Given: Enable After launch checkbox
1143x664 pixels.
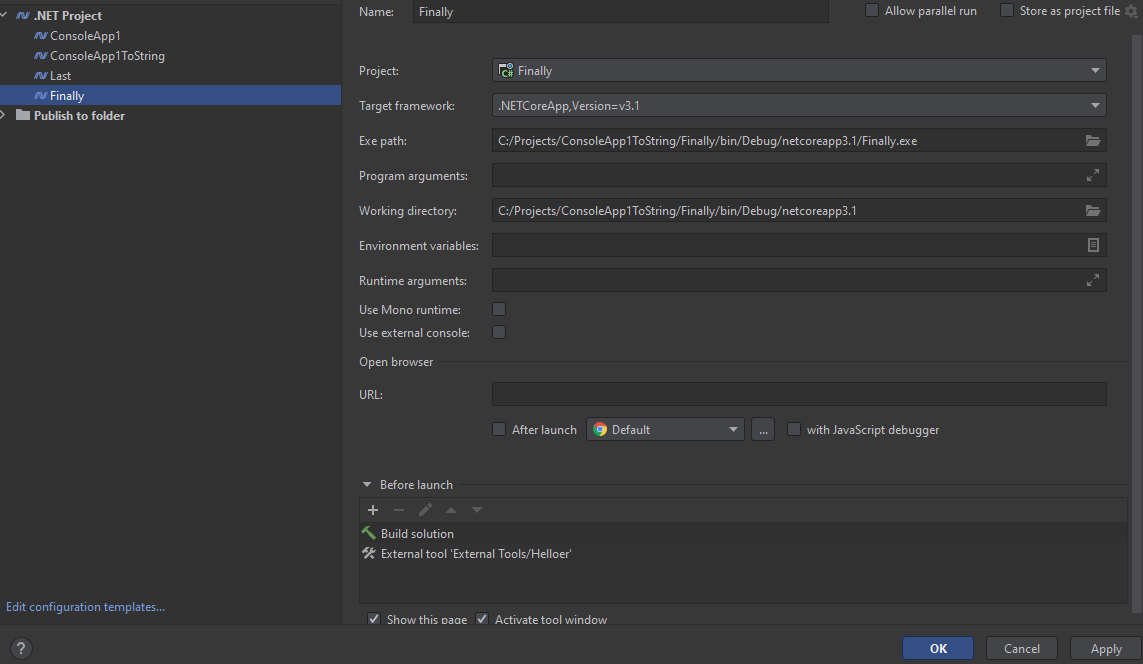Looking at the screenshot, I should point(499,429).
